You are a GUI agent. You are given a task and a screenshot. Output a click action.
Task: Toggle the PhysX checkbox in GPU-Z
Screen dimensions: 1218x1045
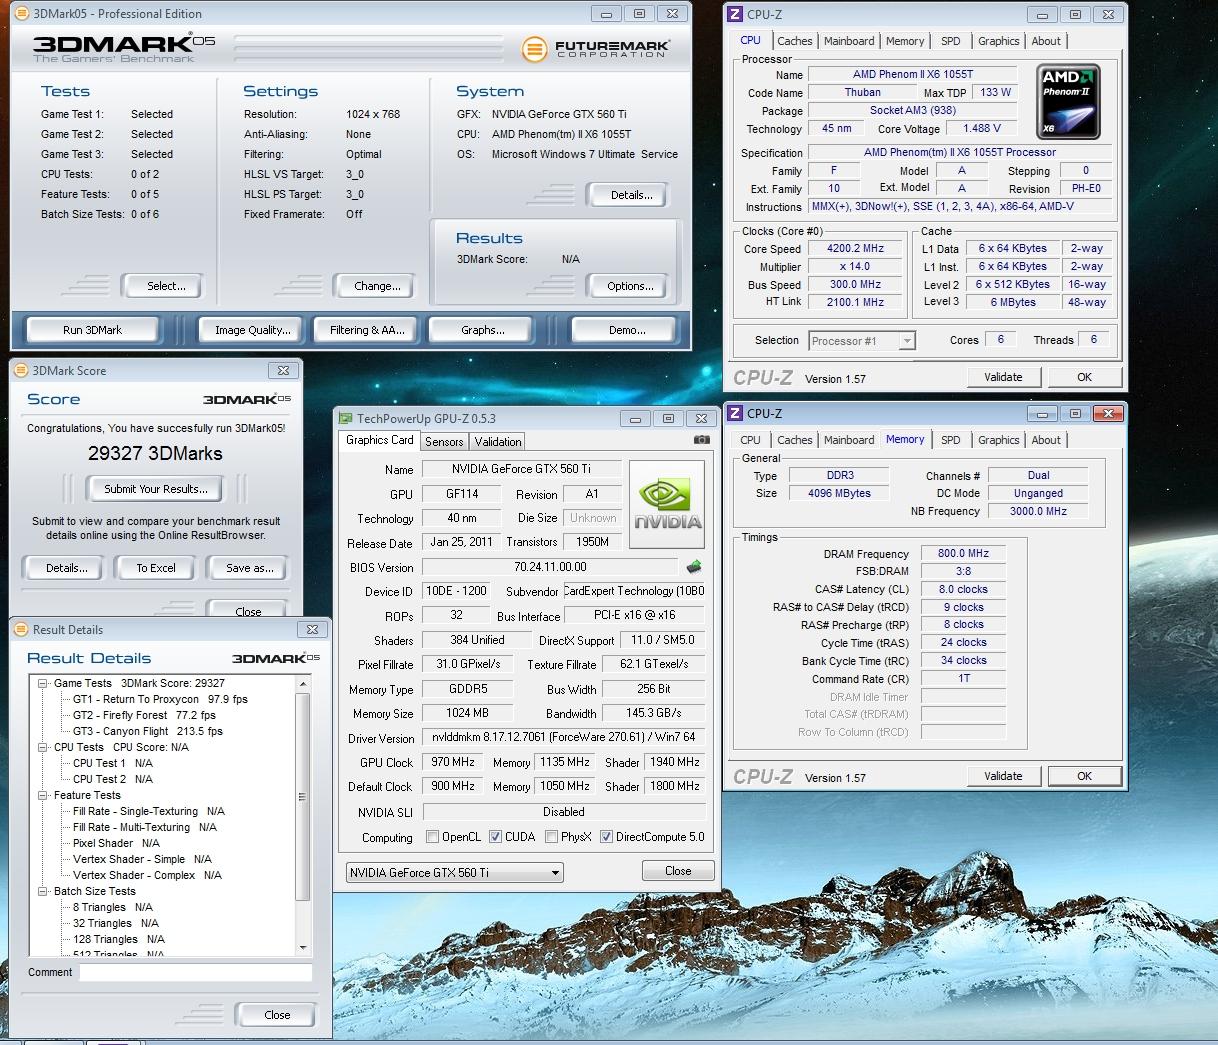(x=551, y=837)
